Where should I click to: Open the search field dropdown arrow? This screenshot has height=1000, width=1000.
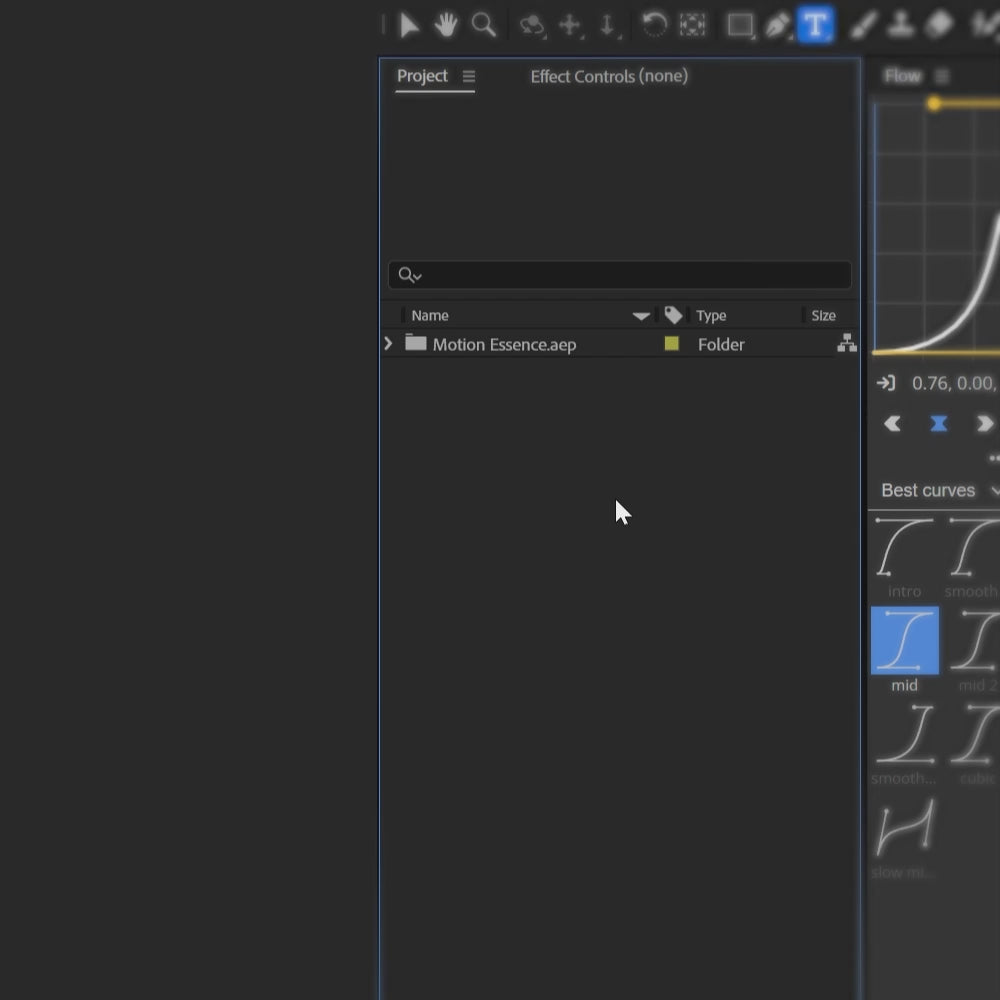coord(415,274)
